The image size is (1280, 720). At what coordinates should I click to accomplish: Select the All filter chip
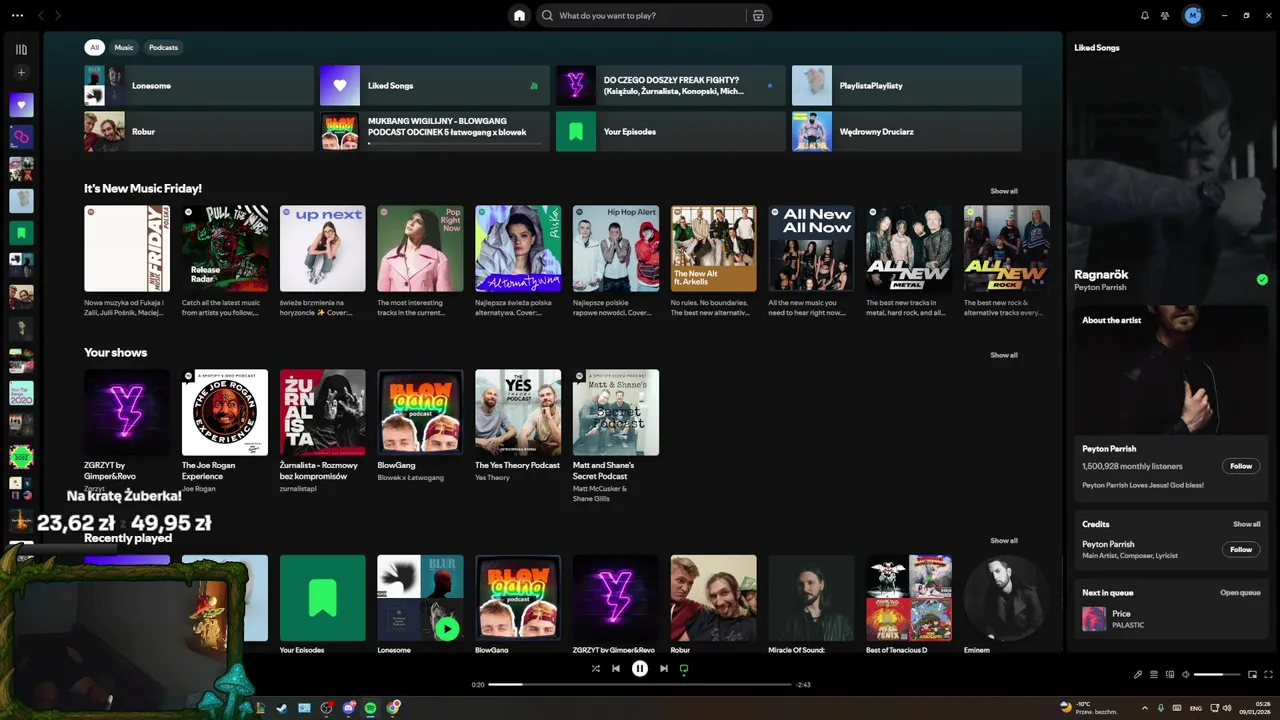tap(94, 47)
